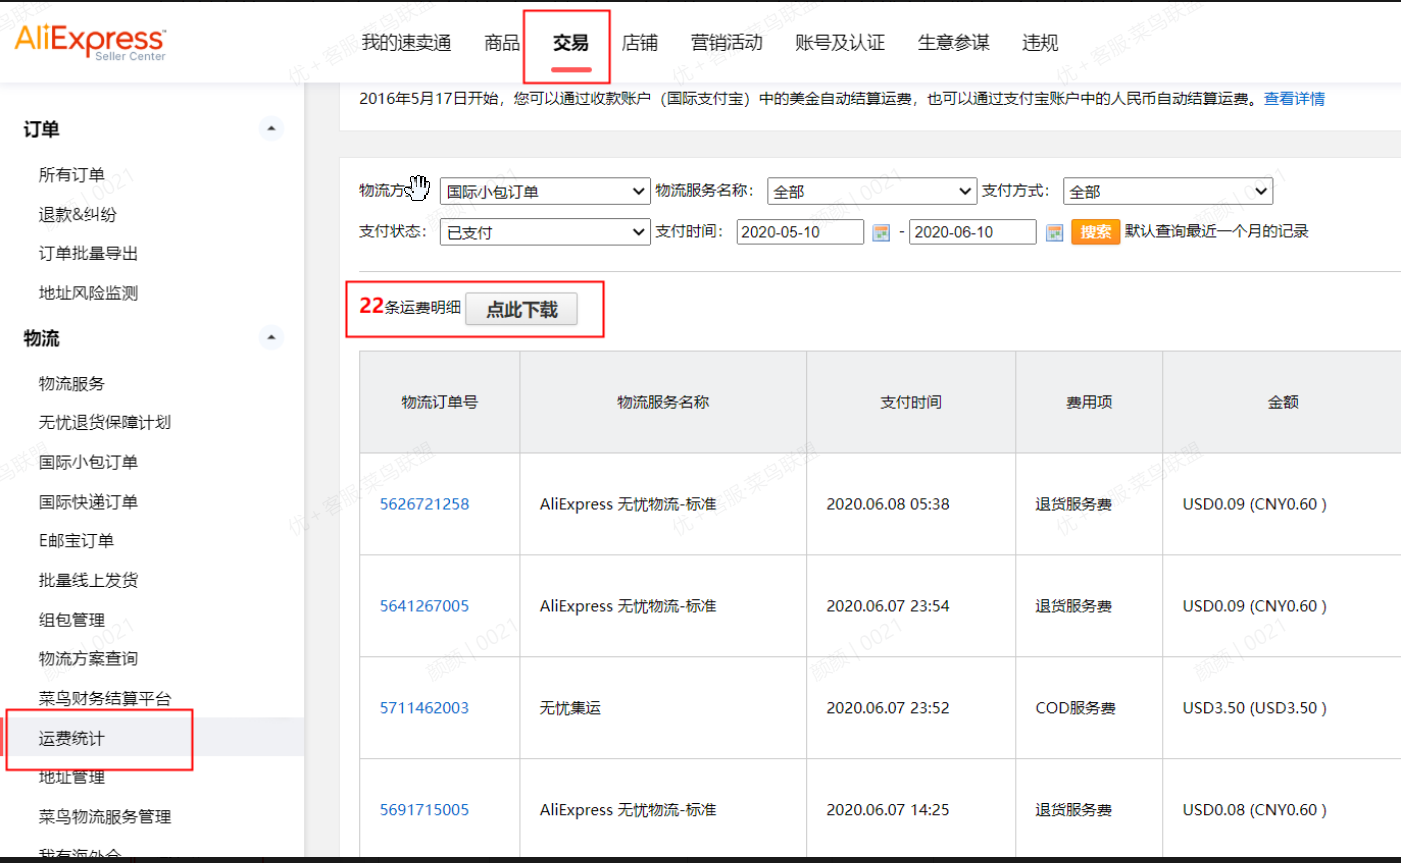This screenshot has height=863, width=1401.
Task: Open logistics order 5691715005
Action: click(x=424, y=810)
